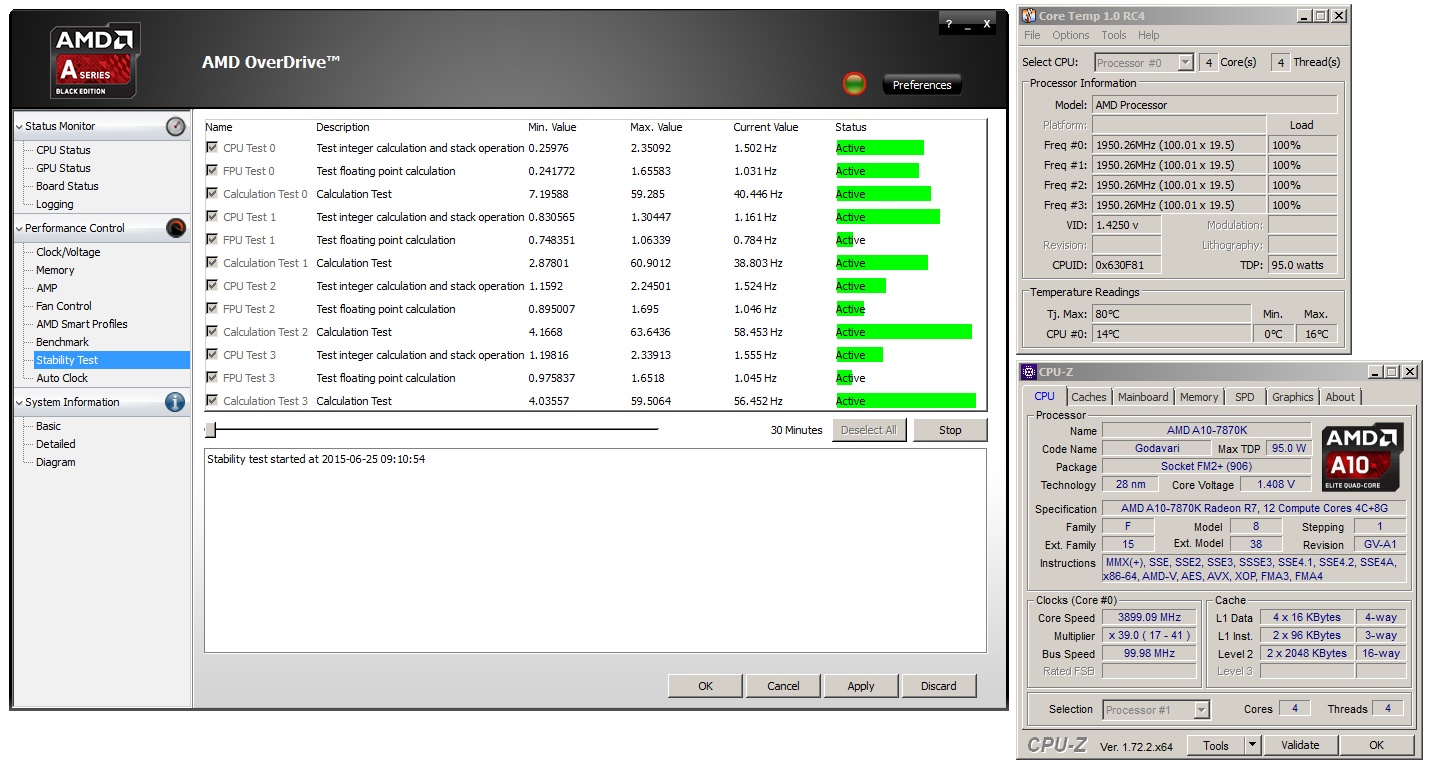Open the Select CPU dropdown in Core Temp
The width and height of the screenshot is (1432, 767).
[1185, 62]
